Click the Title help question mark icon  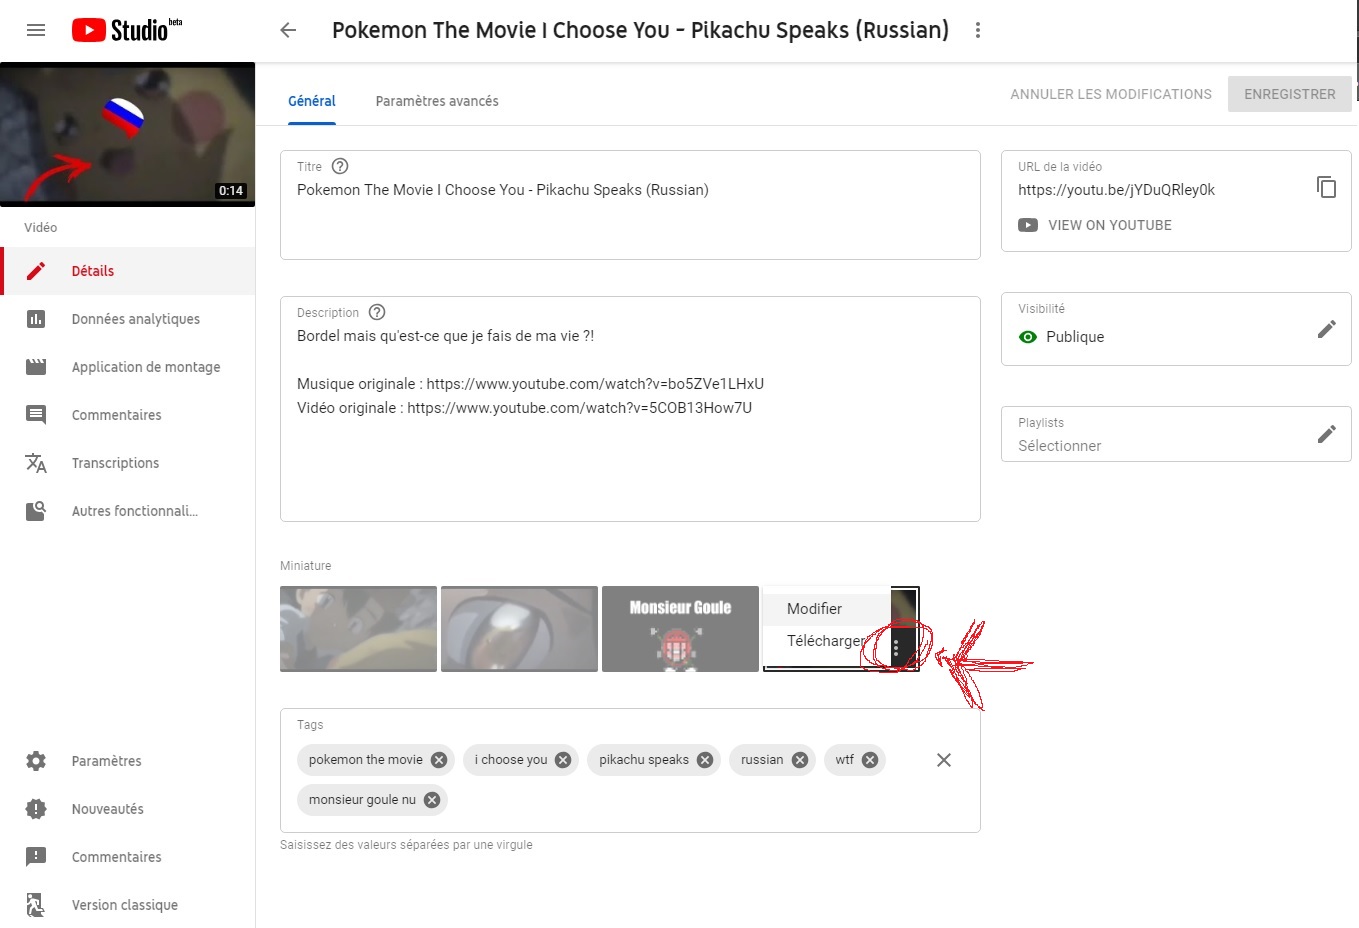(x=340, y=167)
